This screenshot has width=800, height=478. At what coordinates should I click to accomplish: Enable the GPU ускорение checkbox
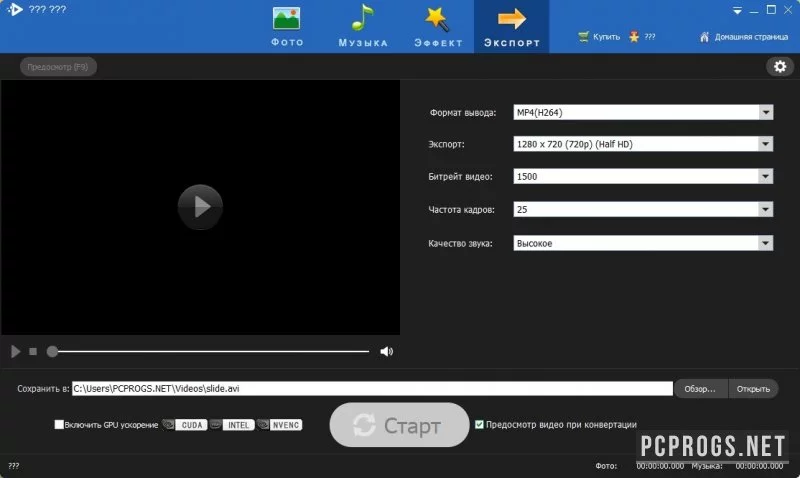59,424
